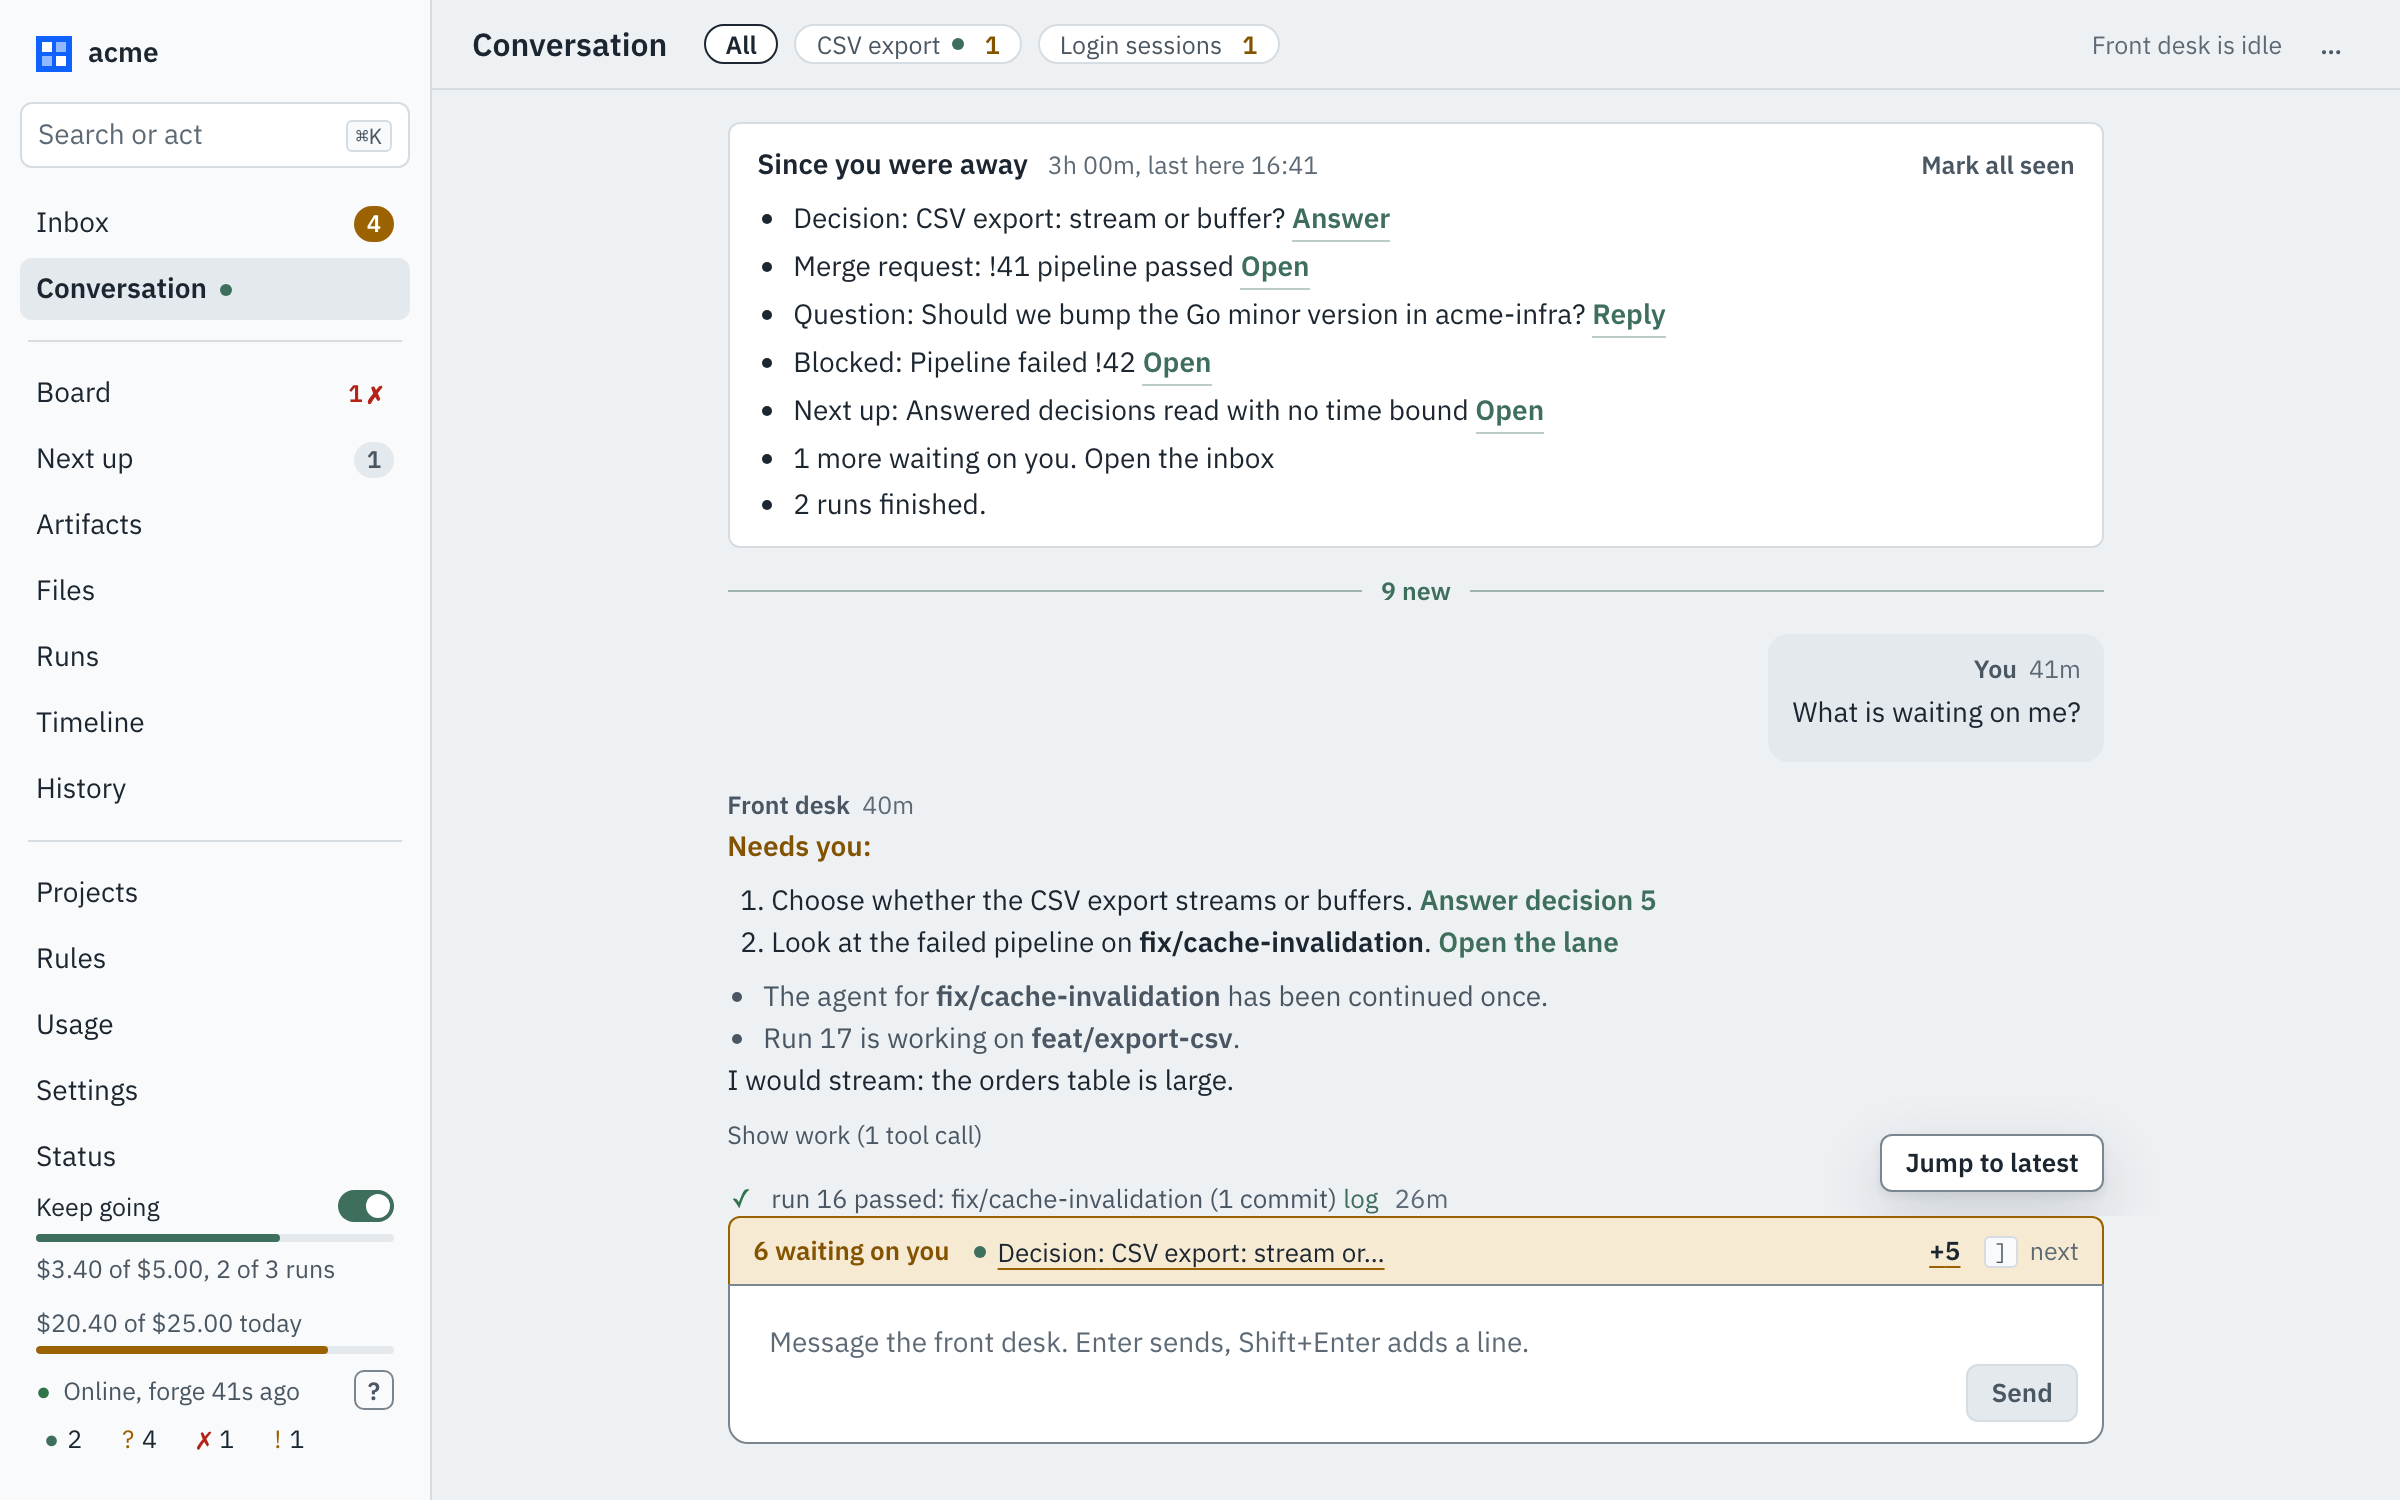
Task: Open Inbox in the sidebar
Action: click(x=215, y=223)
